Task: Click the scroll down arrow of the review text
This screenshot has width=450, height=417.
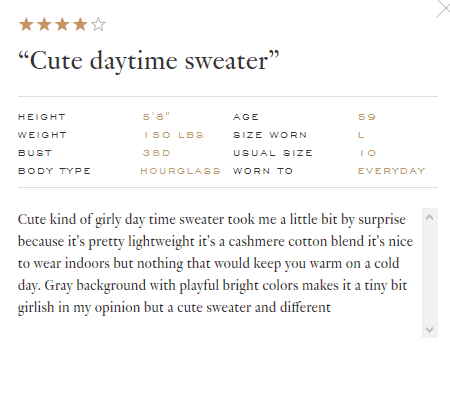Action: [430, 330]
